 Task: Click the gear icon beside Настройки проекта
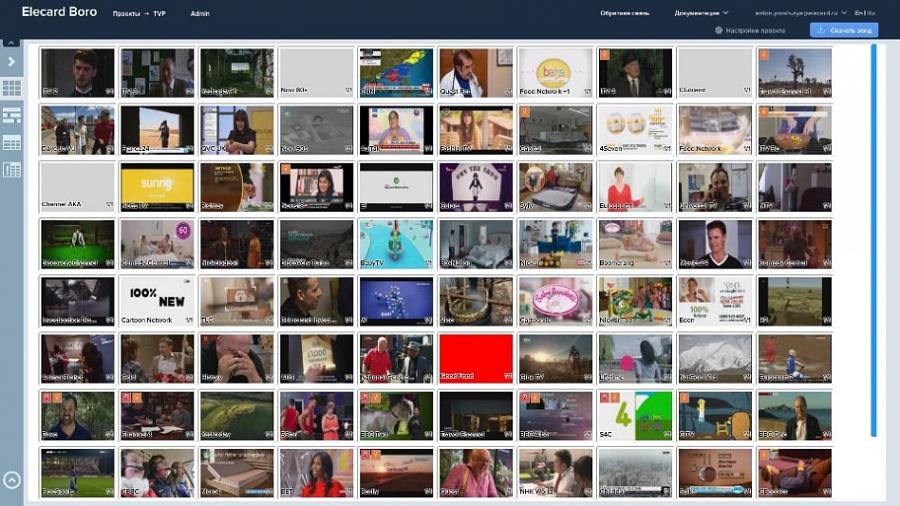click(719, 31)
